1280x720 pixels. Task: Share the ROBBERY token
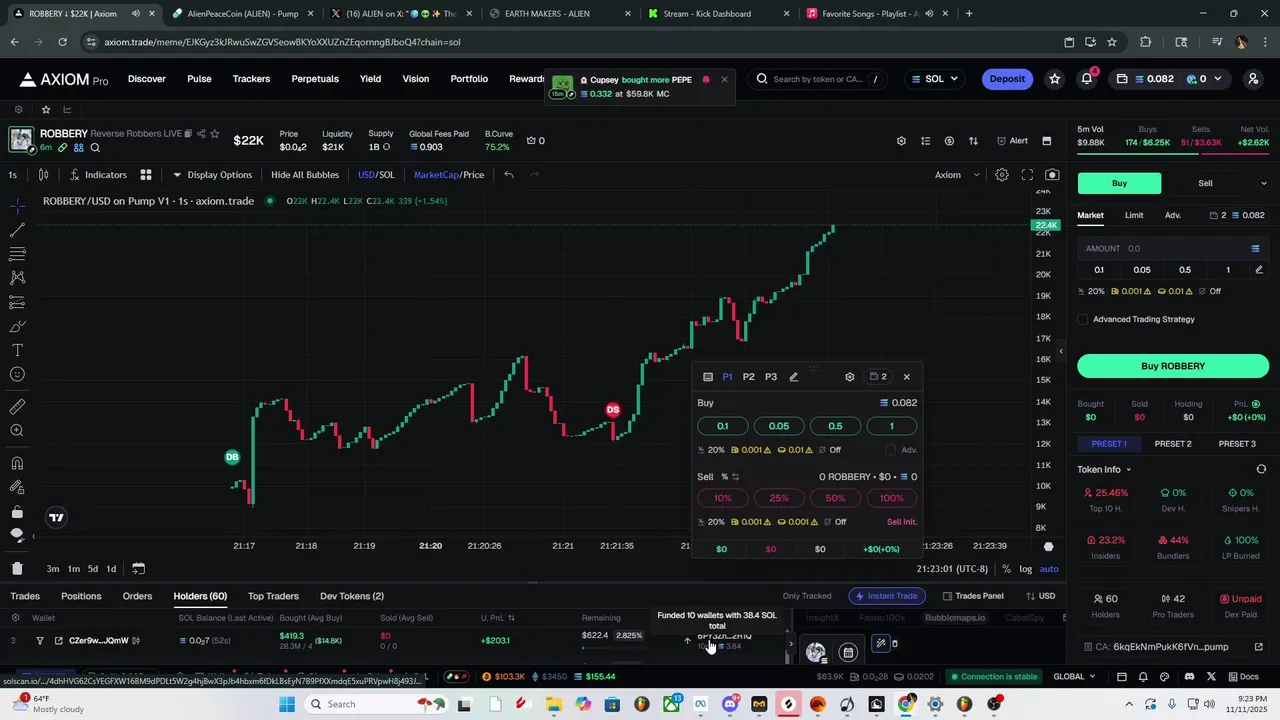[x=201, y=134]
